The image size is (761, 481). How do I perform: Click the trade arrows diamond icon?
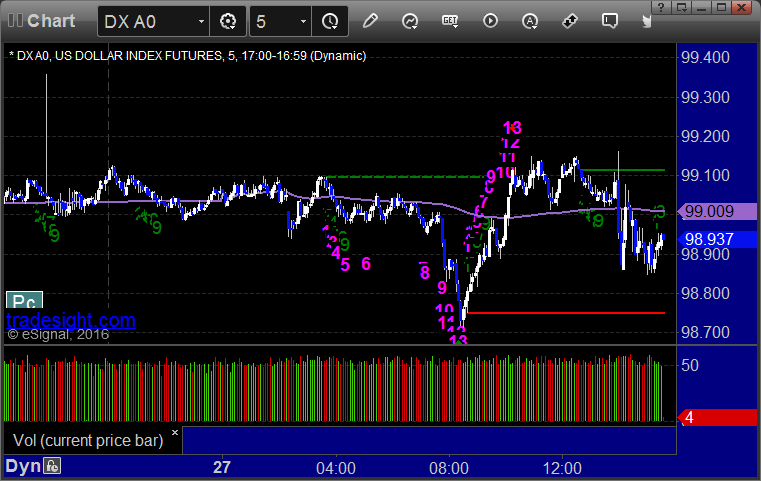(x=570, y=21)
